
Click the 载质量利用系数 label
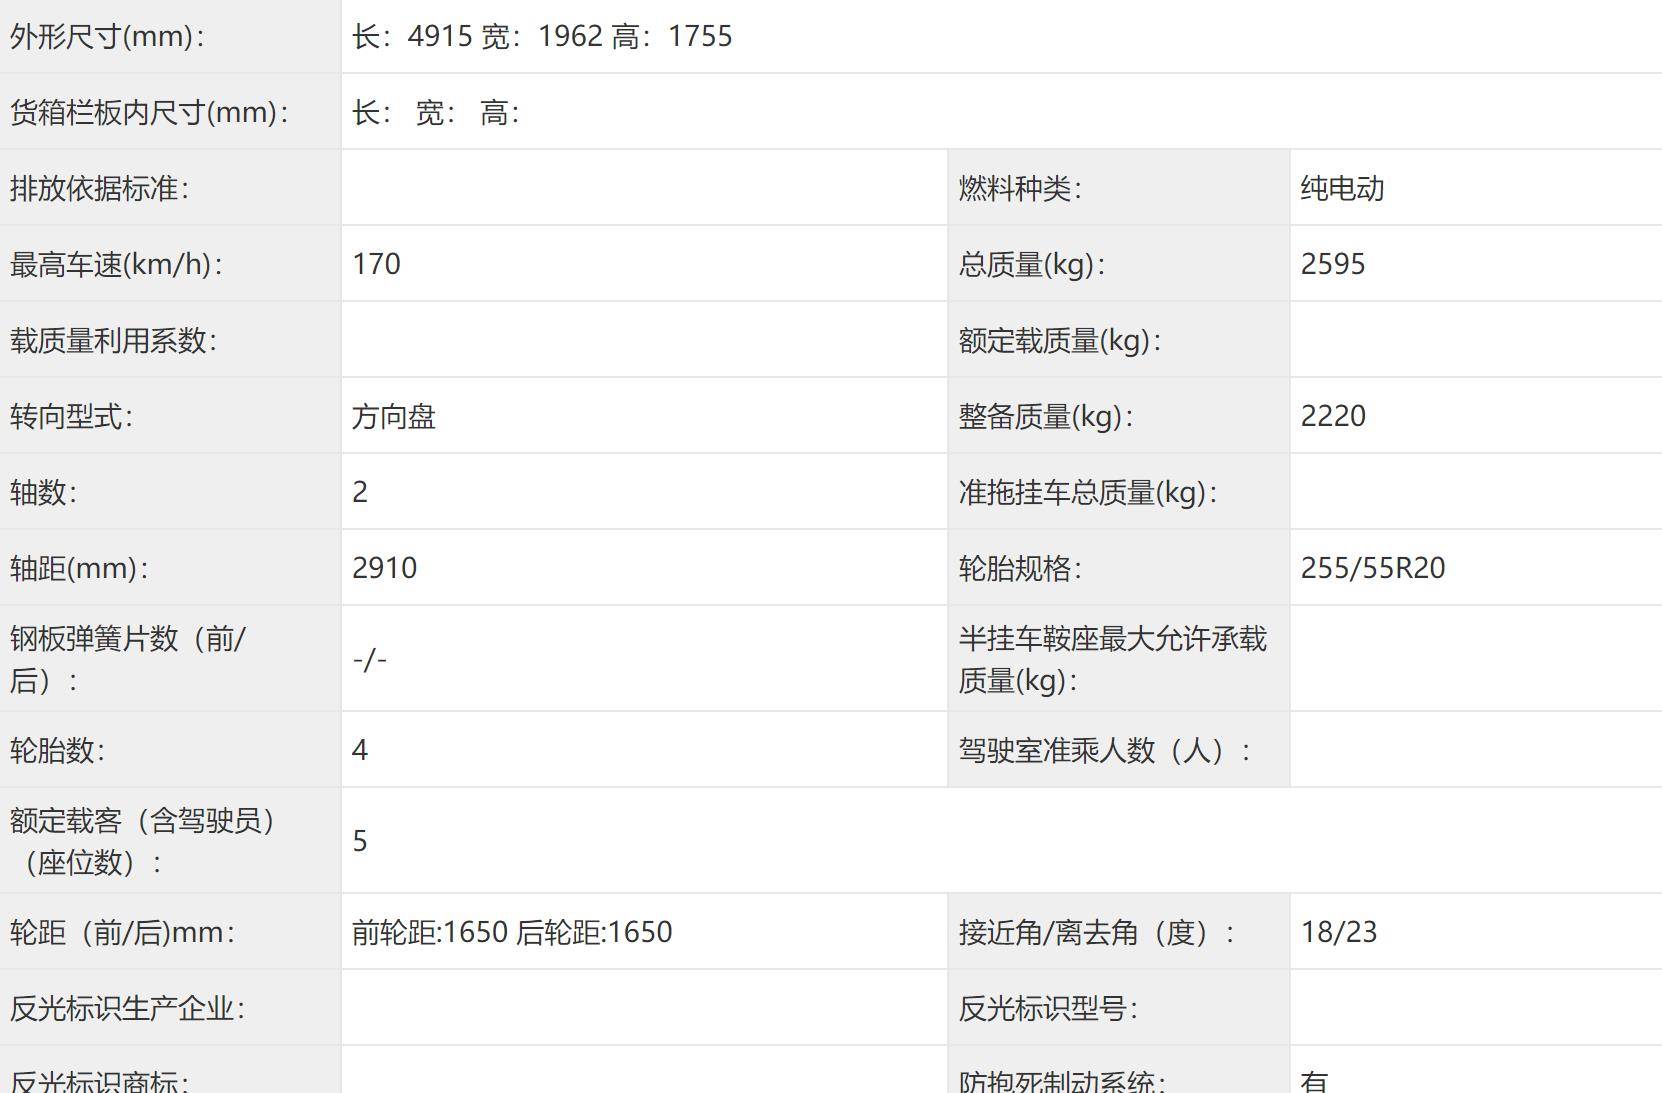coord(112,340)
